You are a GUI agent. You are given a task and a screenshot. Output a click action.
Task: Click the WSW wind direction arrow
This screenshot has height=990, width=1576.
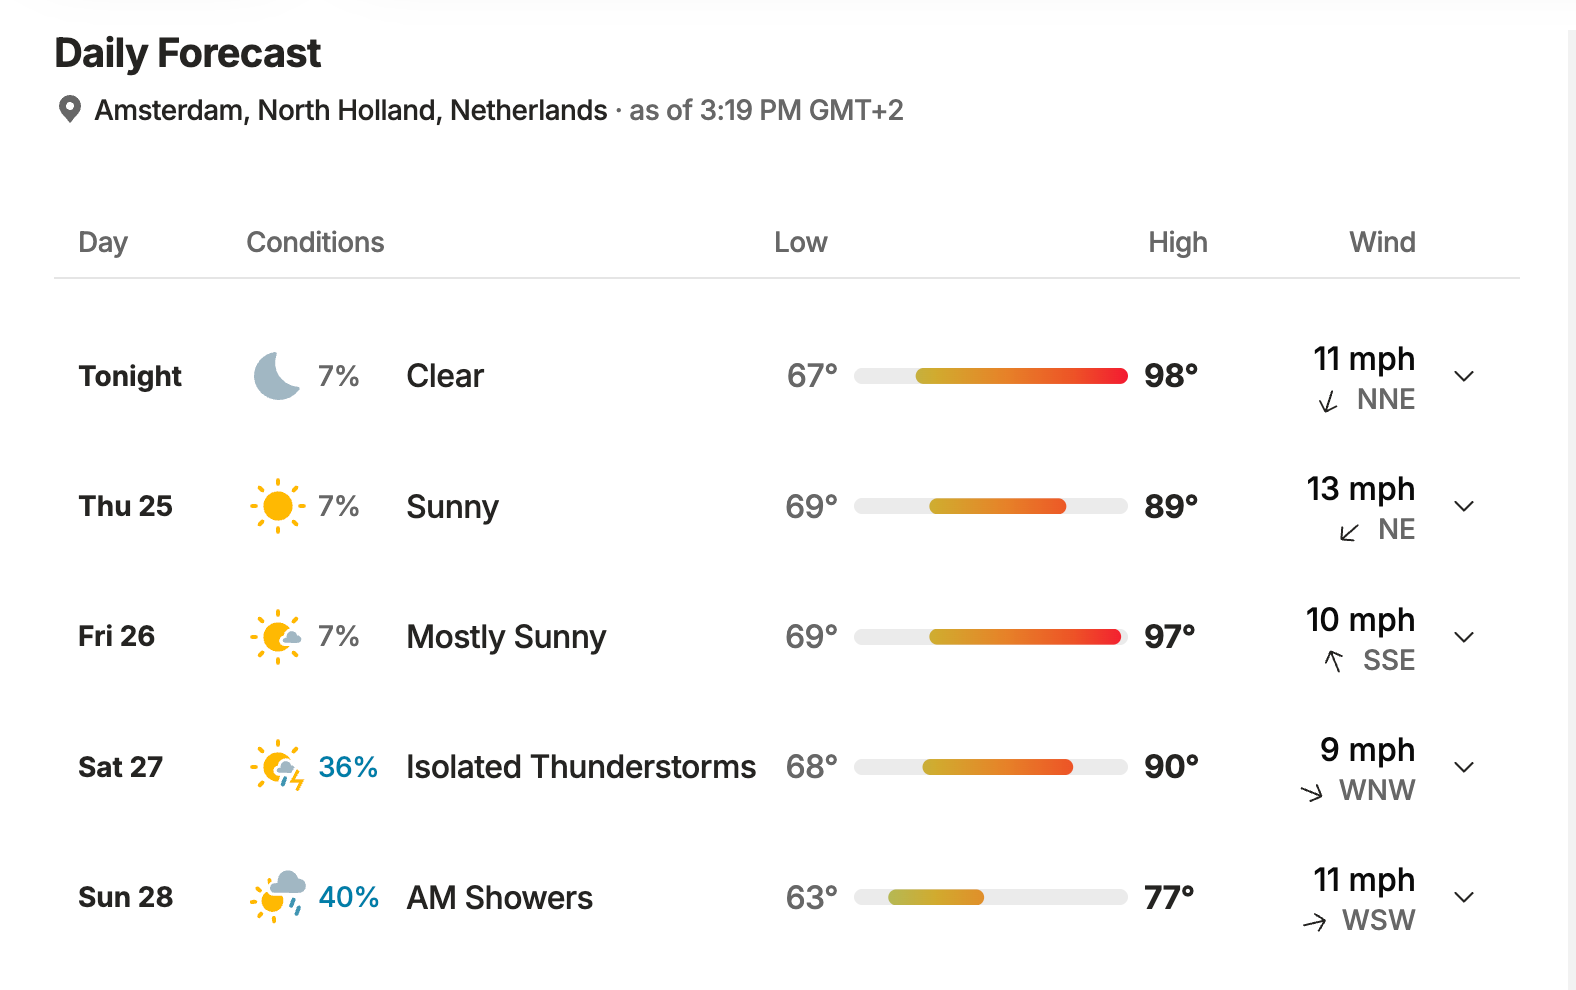tap(1315, 922)
